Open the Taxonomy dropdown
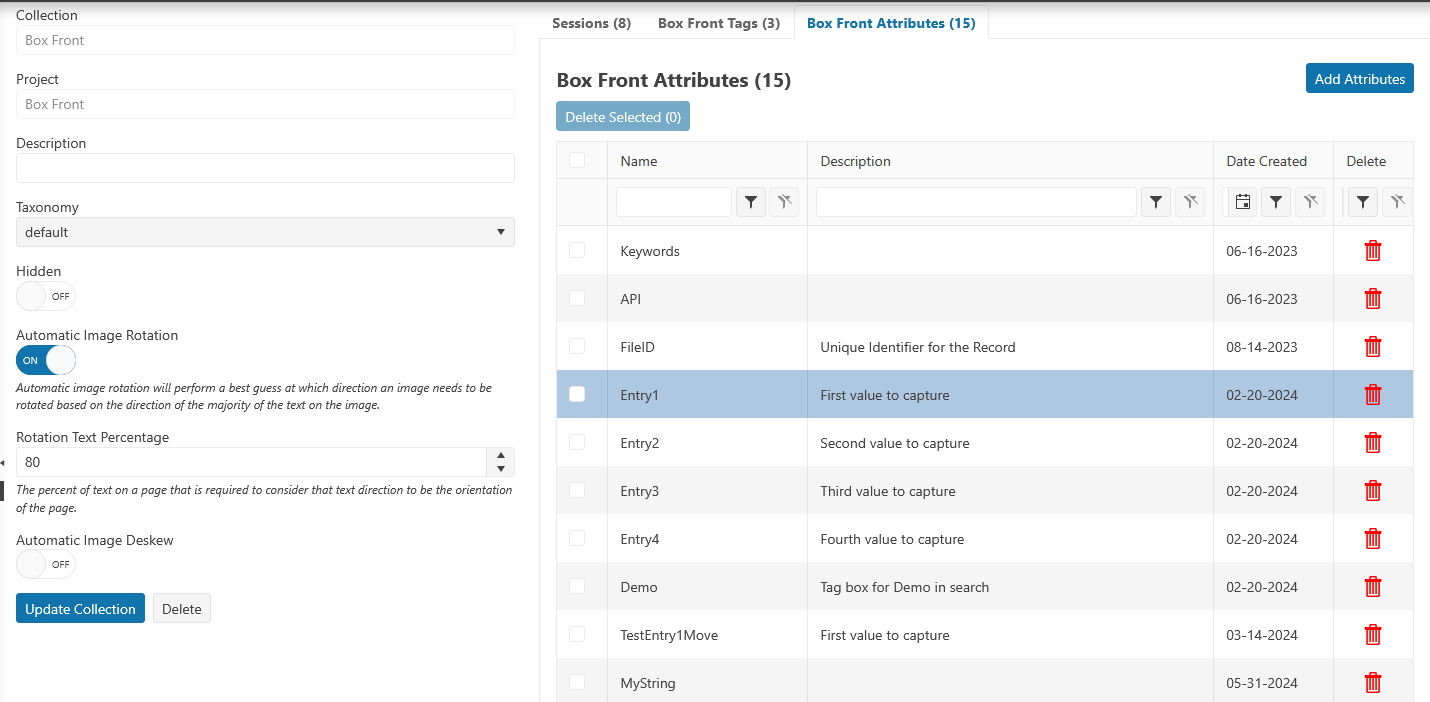The width and height of the screenshot is (1430, 702). [265, 232]
